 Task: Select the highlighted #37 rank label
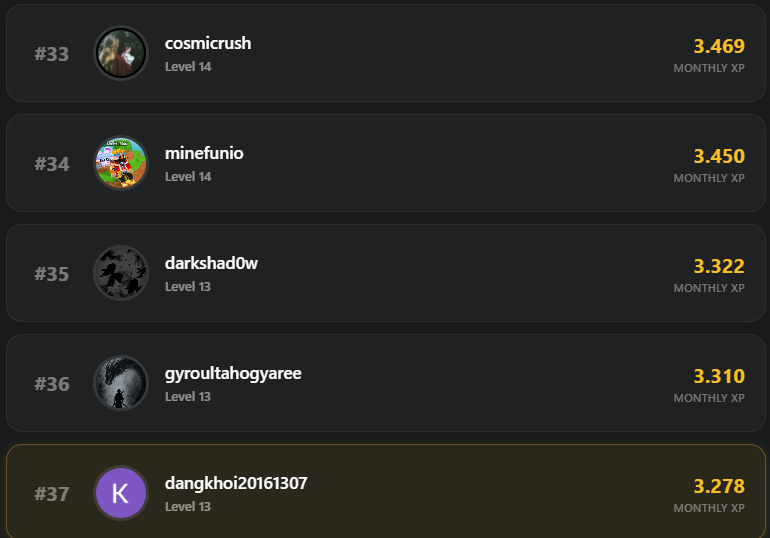pos(52,494)
